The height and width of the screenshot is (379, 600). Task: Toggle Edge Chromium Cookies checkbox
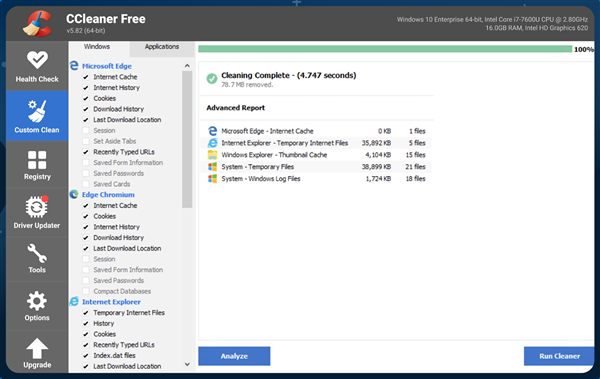click(x=86, y=216)
